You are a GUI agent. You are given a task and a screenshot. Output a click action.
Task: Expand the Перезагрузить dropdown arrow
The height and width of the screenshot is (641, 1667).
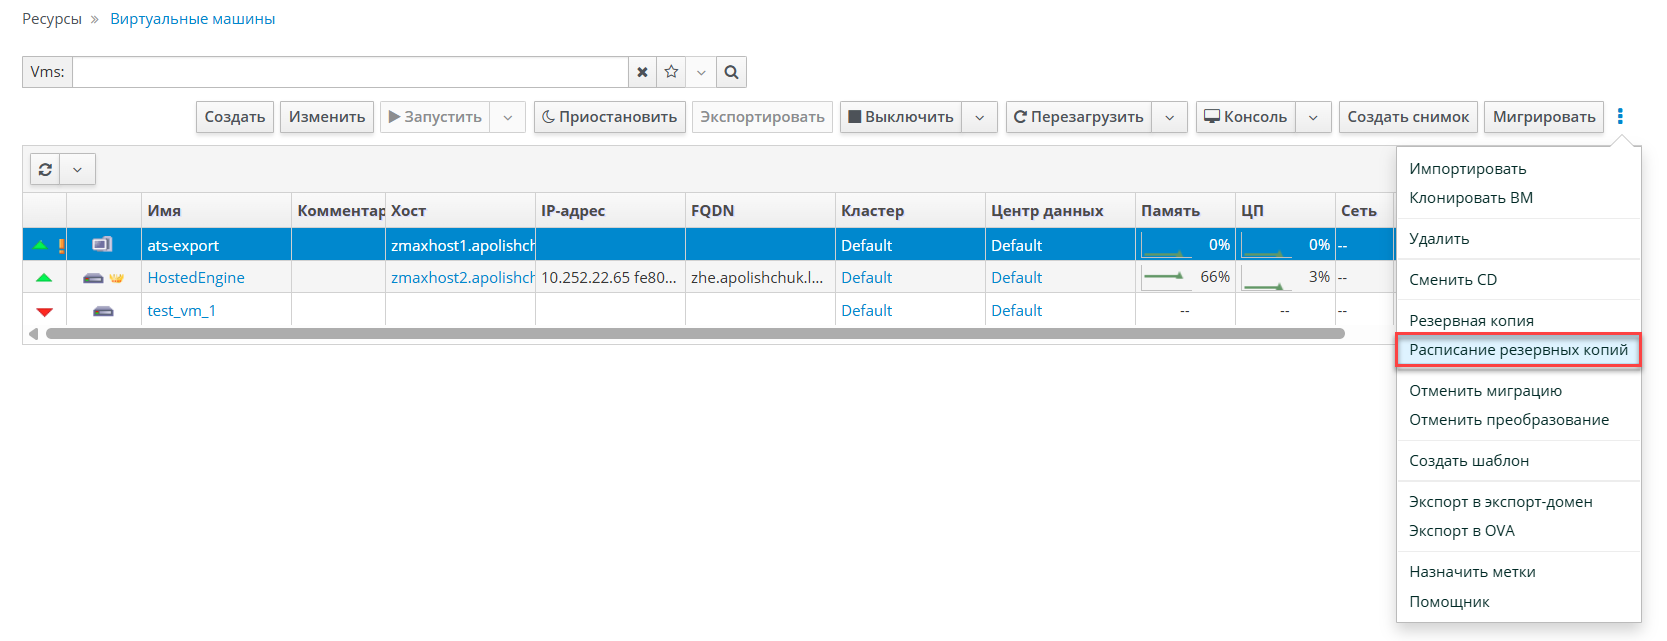pyautogui.click(x=1170, y=117)
